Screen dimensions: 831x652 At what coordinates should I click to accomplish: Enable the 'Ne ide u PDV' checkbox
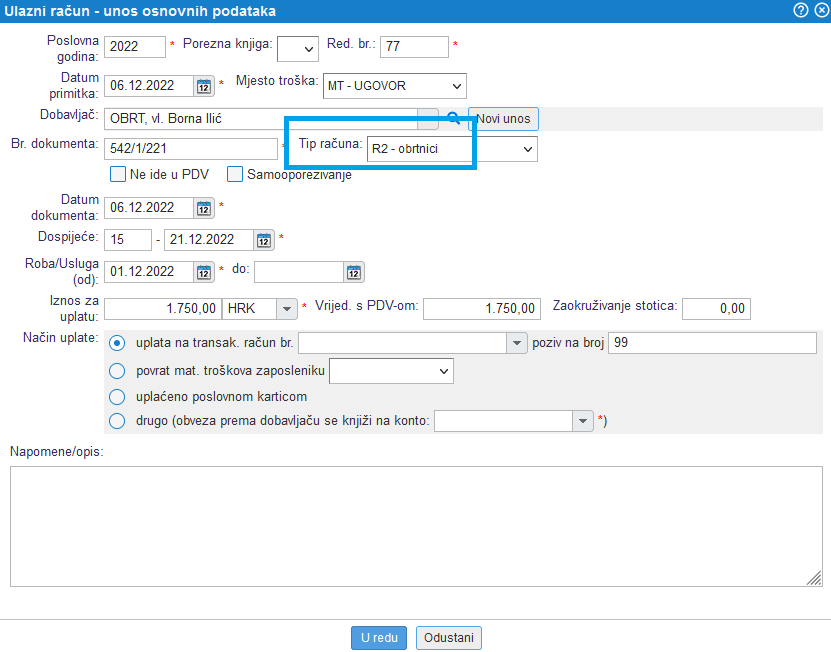[x=118, y=175]
